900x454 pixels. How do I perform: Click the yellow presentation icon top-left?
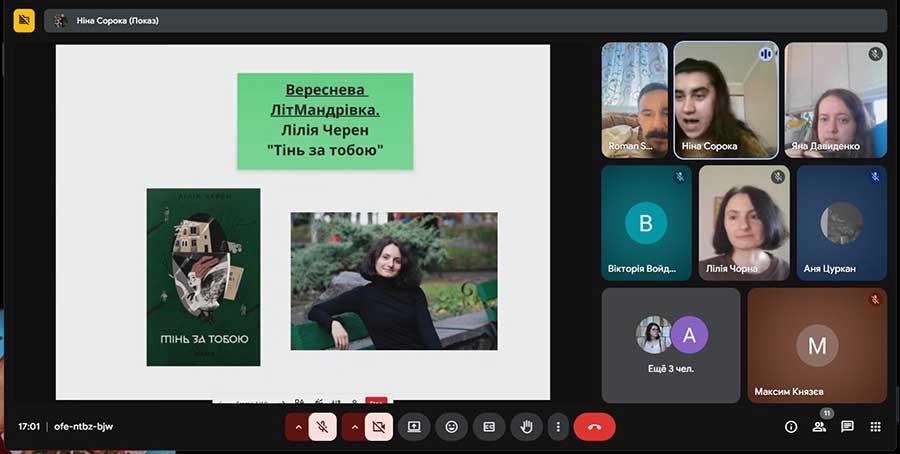24,20
